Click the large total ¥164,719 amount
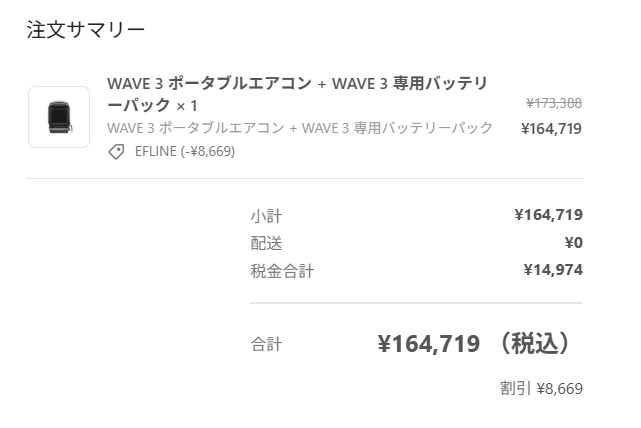 tap(429, 344)
